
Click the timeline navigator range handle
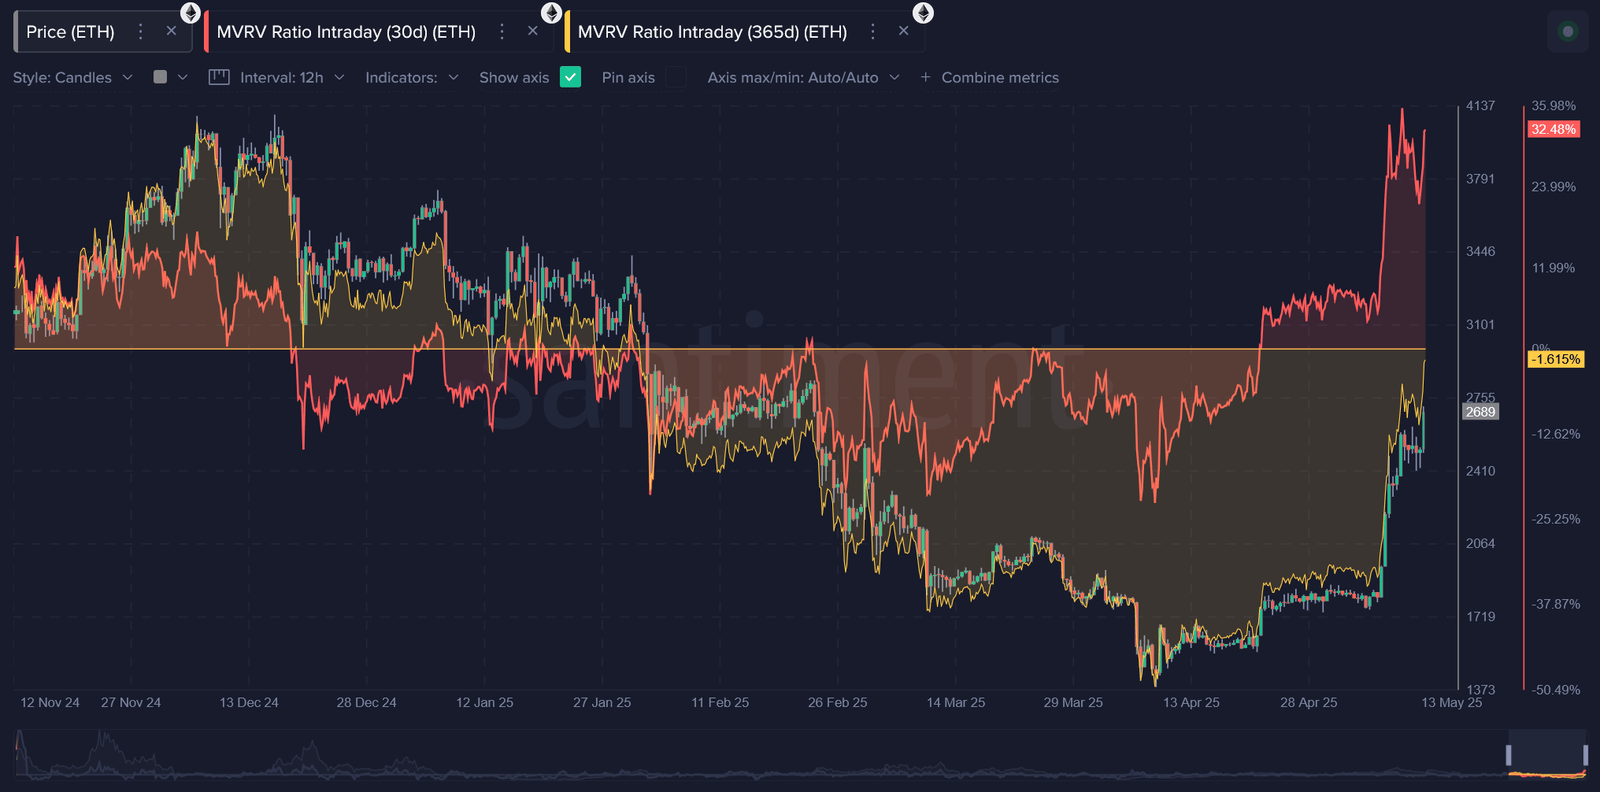pyautogui.click(x=1509, y=755)
